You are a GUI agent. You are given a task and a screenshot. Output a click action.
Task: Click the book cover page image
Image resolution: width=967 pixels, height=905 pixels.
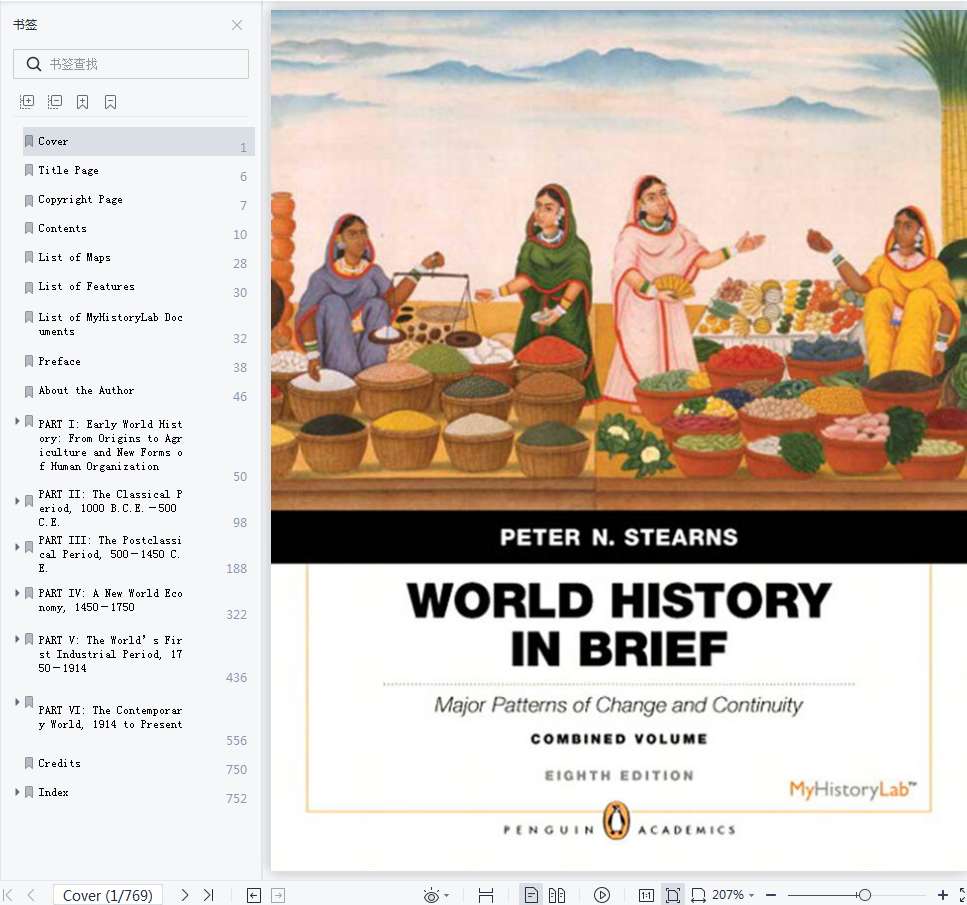619,440
